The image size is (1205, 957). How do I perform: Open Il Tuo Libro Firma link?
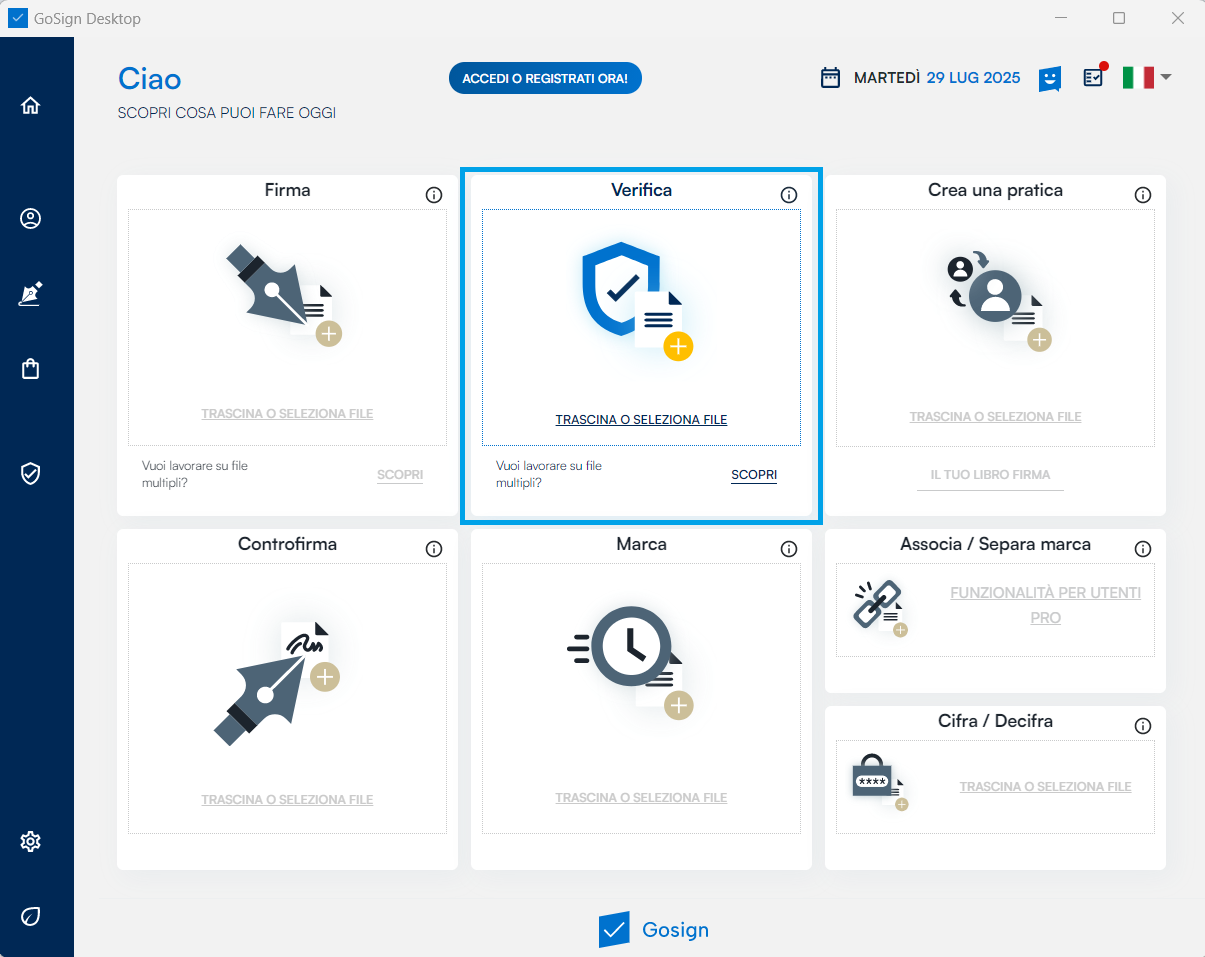[990, 475]
